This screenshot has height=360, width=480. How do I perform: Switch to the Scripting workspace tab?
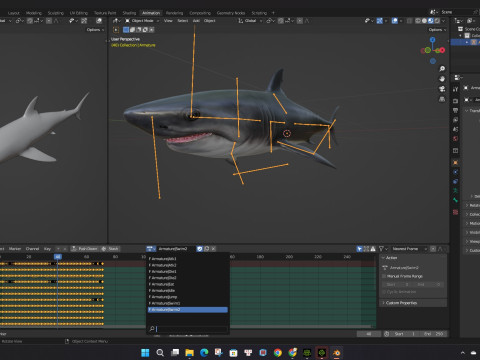(x=259, y=13)
